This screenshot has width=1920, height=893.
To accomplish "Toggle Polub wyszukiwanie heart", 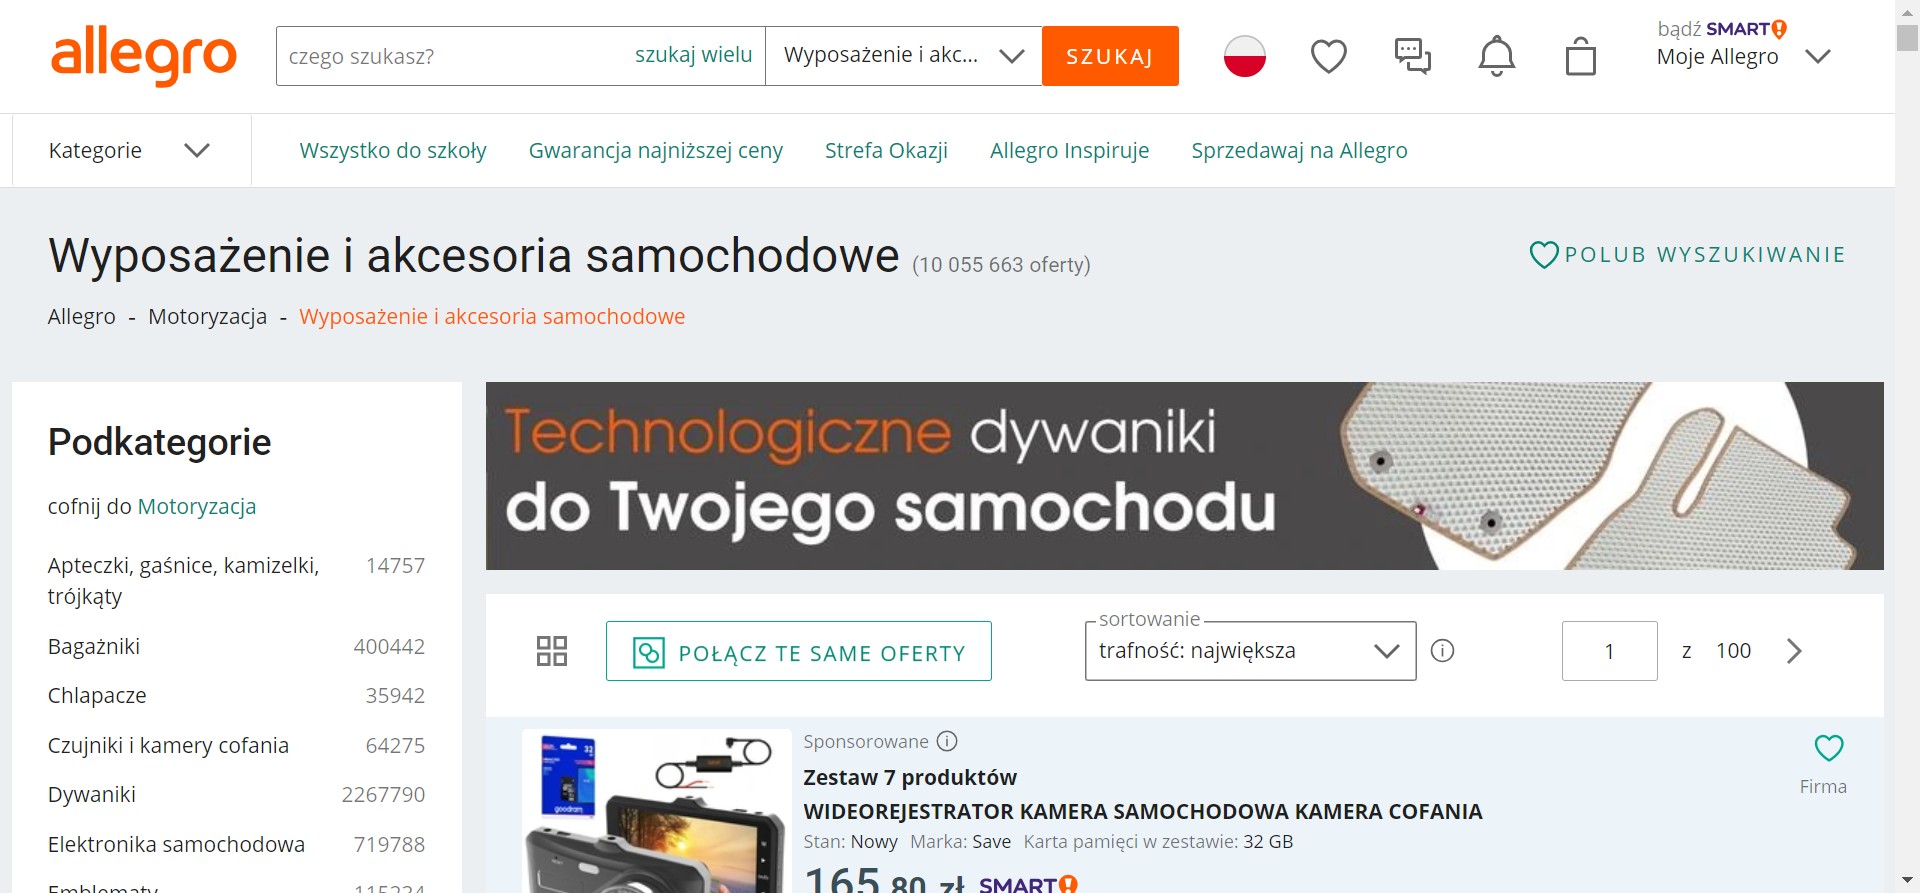I will coord(1544,255).
